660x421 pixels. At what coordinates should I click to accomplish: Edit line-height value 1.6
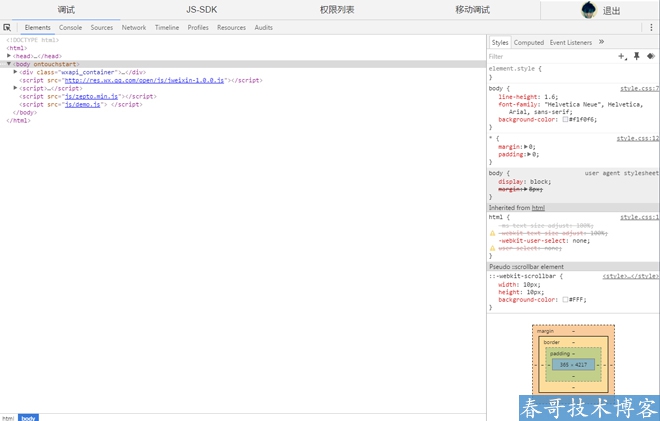click(551, 96)
